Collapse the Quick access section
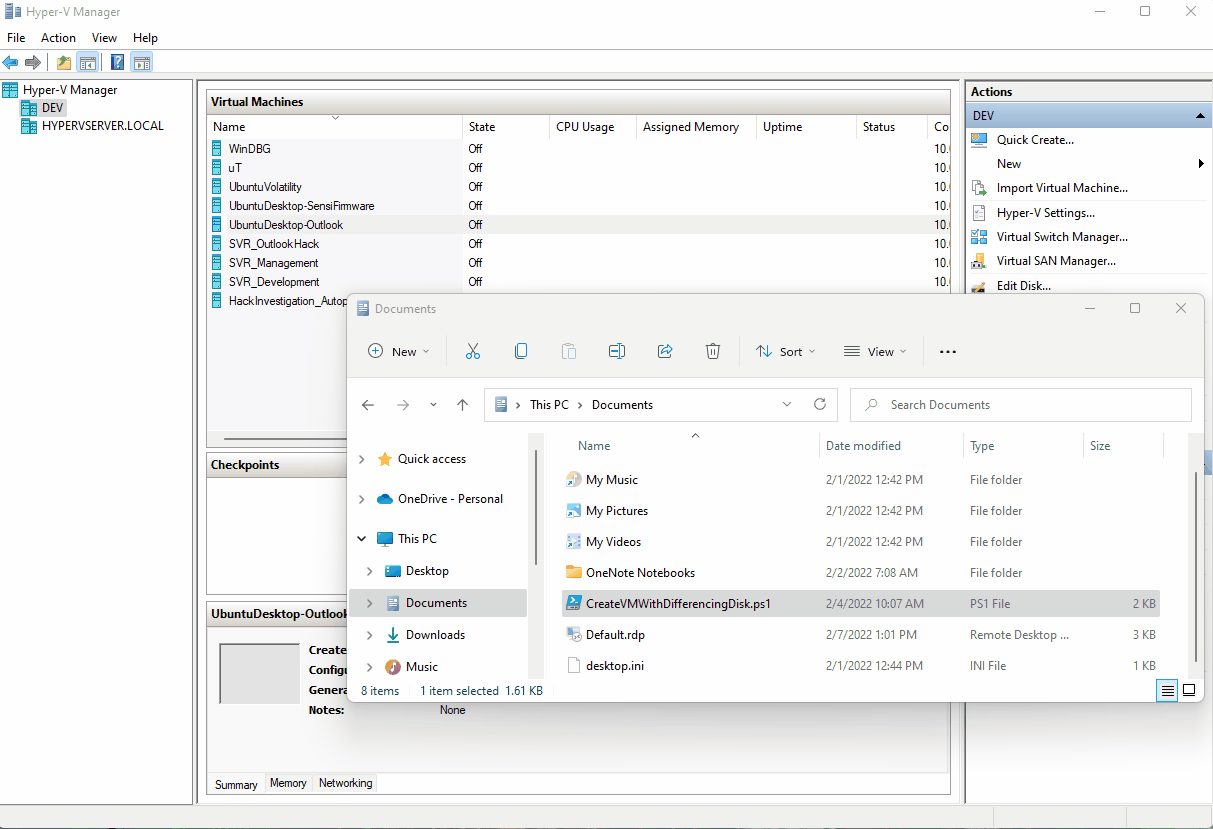This screenshot has height=829, width=1213. 362,458
